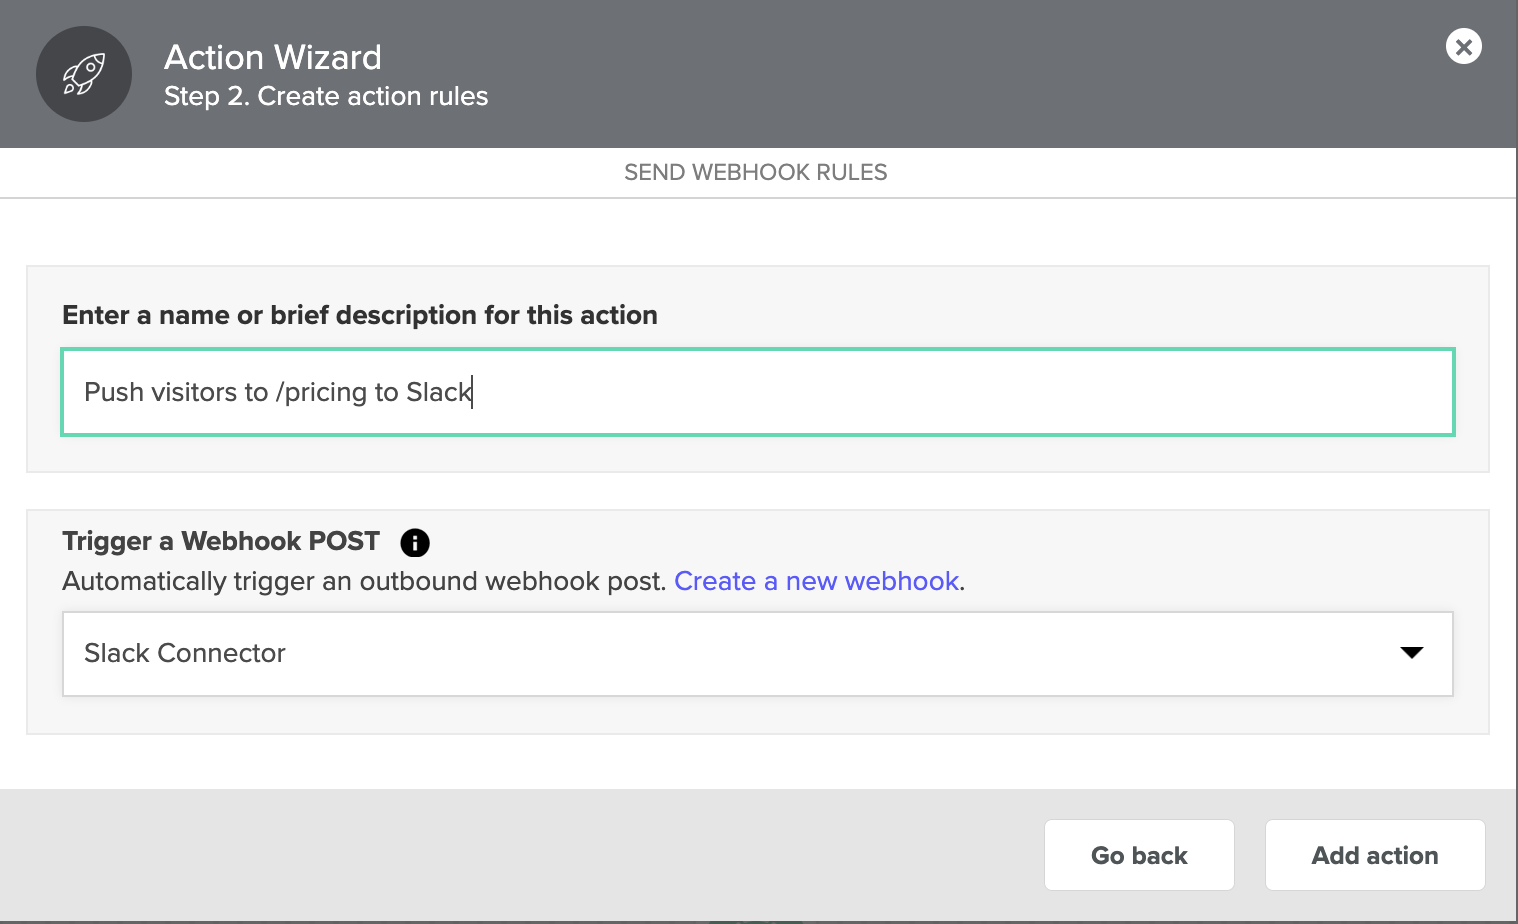
Task: Click the Step 2. Create action rules subtitle
Action: pos(326,96)
